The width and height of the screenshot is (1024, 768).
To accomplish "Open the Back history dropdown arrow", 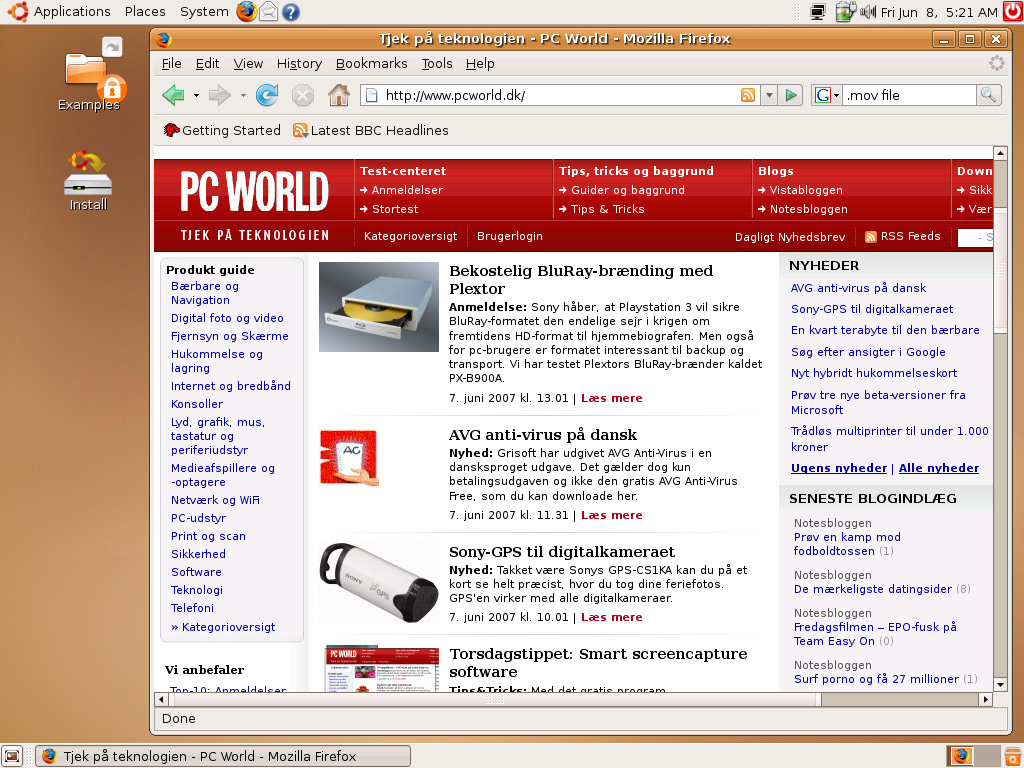I will pos(196,96).
